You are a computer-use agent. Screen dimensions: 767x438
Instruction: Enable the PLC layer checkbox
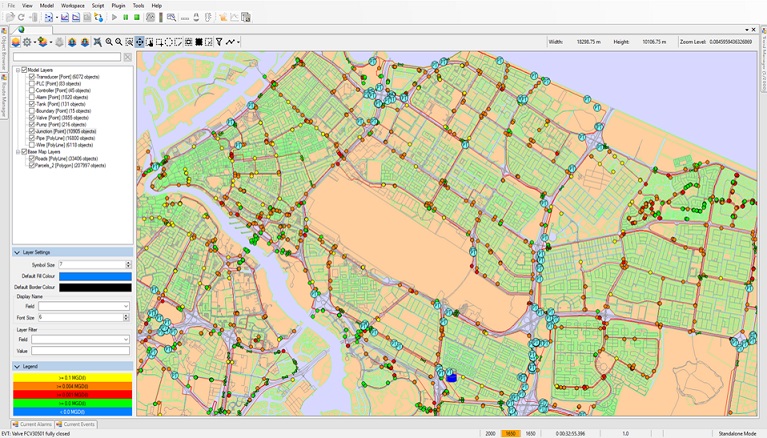coord(31,83)
